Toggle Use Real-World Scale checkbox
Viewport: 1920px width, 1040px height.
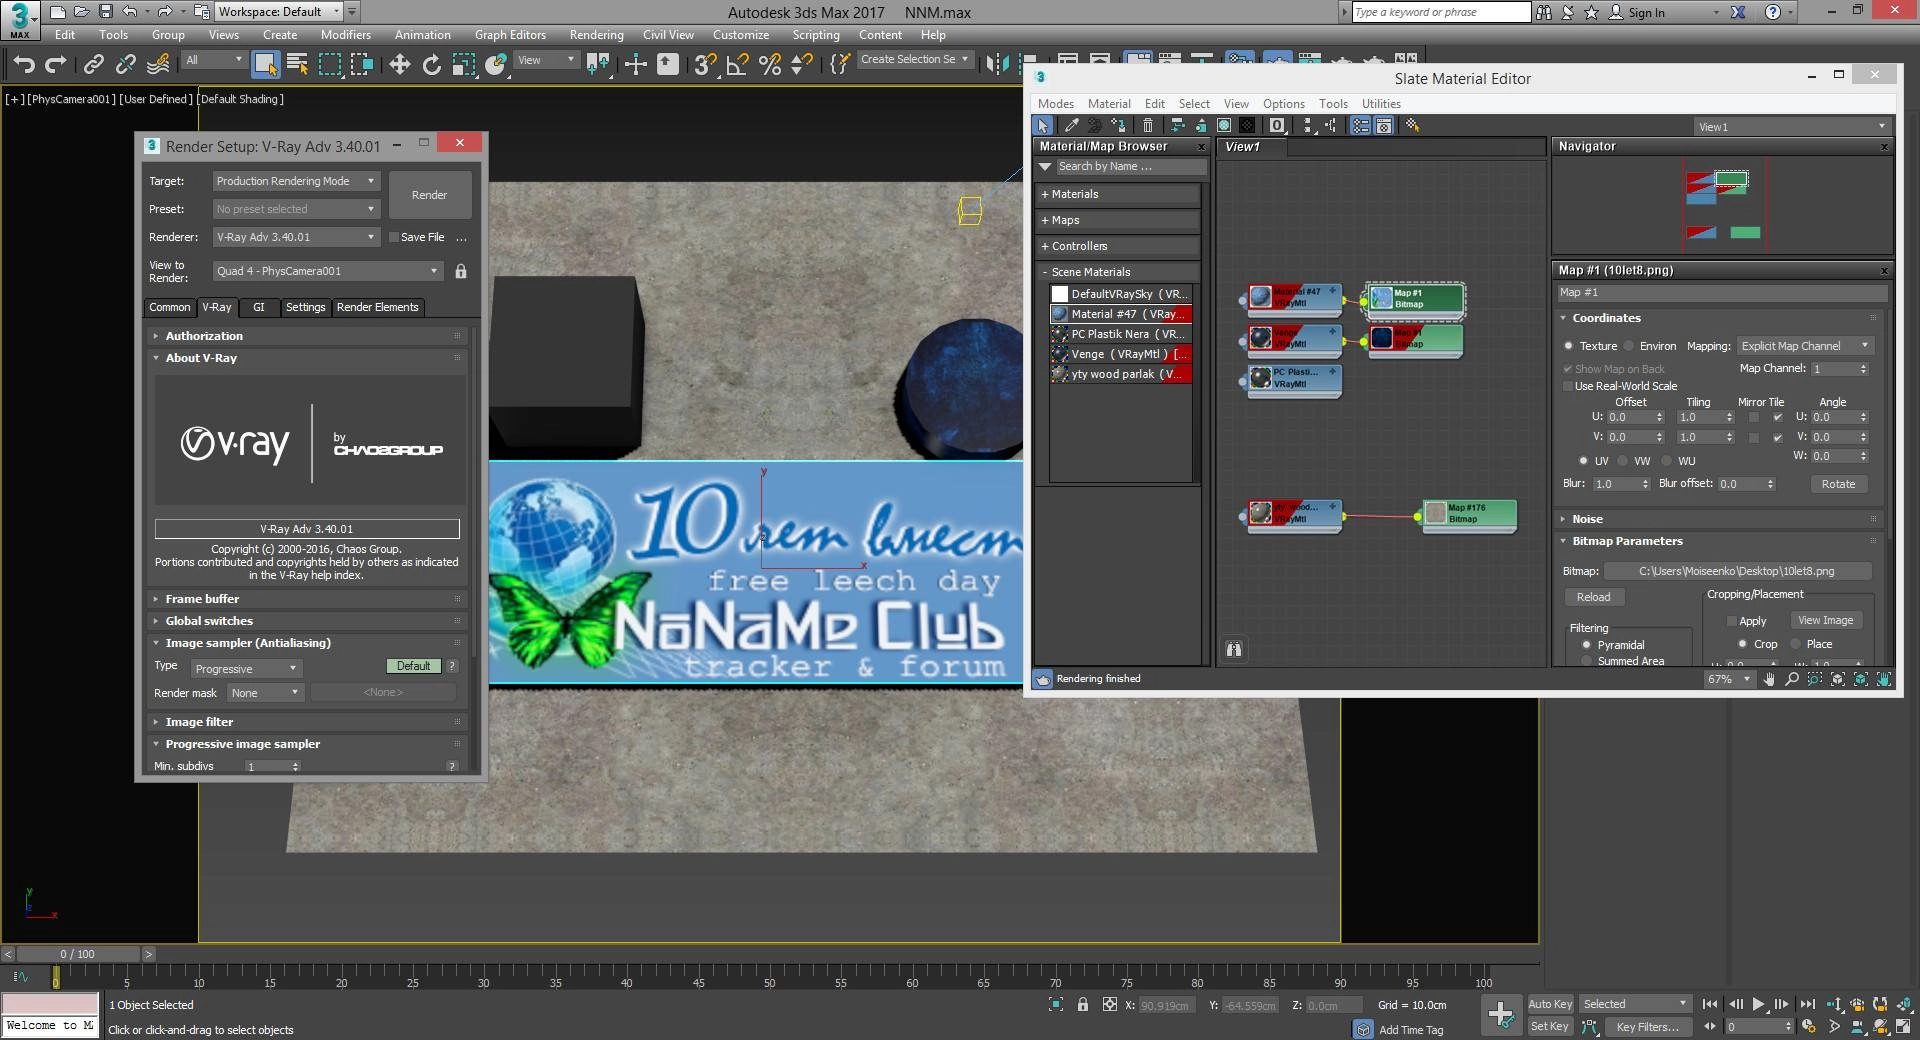pos(1568,386)
